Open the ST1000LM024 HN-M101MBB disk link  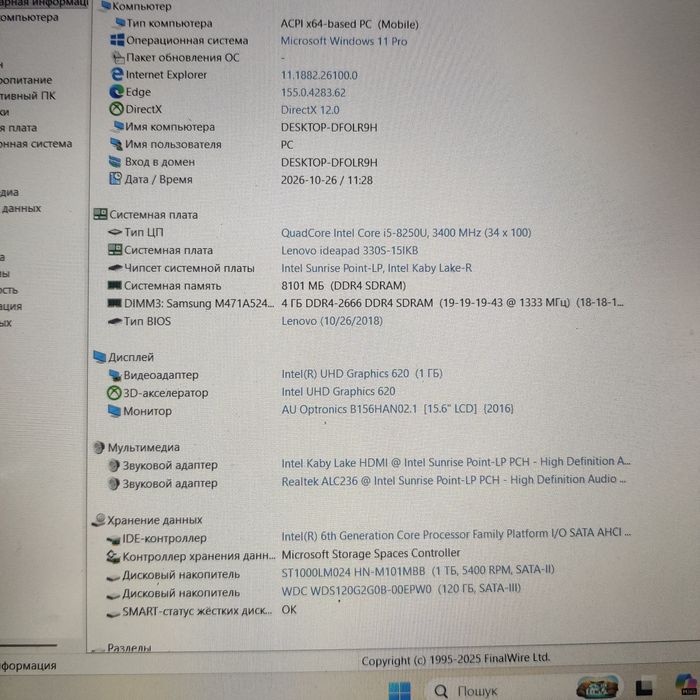[418, 571]
